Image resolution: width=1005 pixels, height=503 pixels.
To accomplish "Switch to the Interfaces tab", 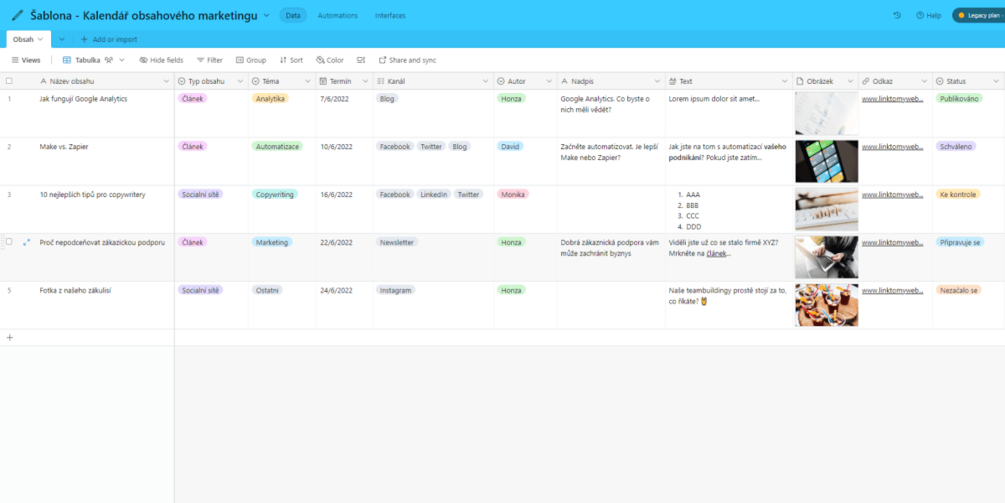I will click(390, 15).
